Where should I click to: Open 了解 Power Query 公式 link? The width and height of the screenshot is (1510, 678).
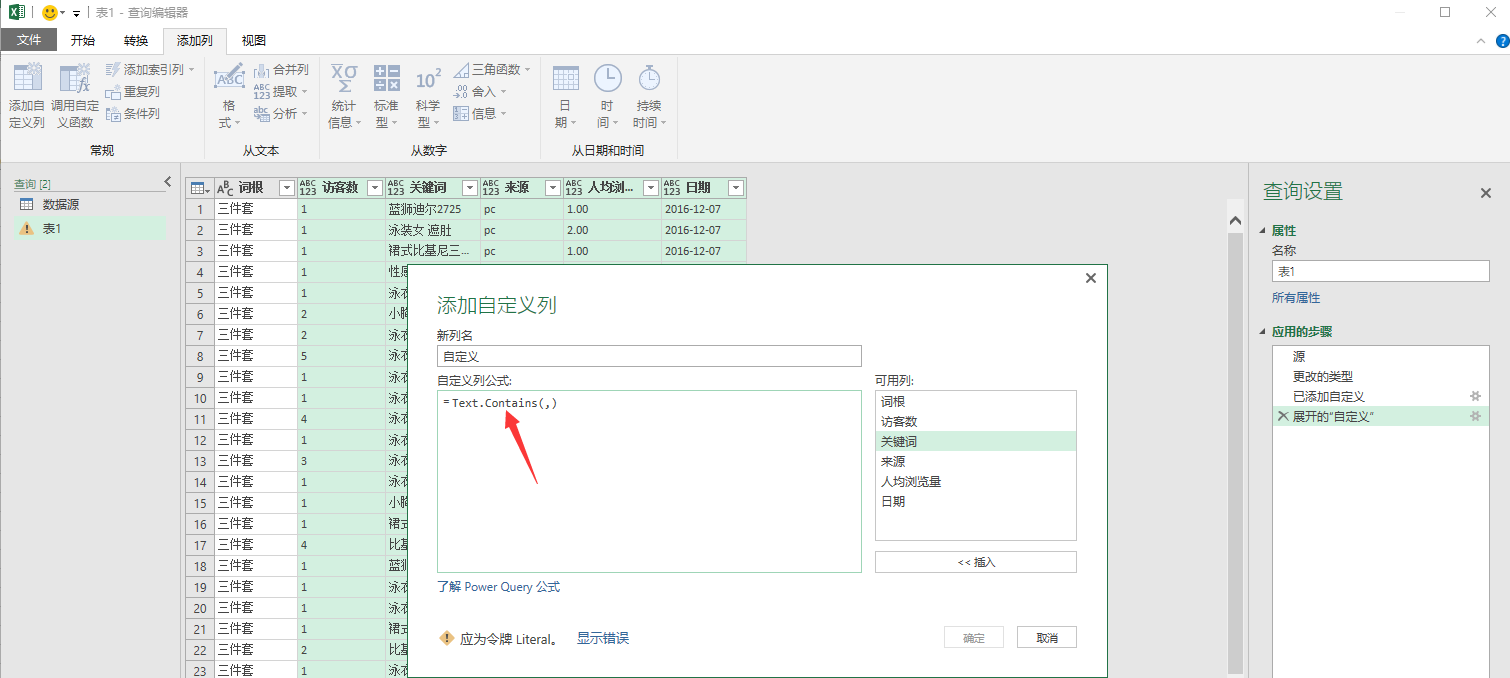499,587
